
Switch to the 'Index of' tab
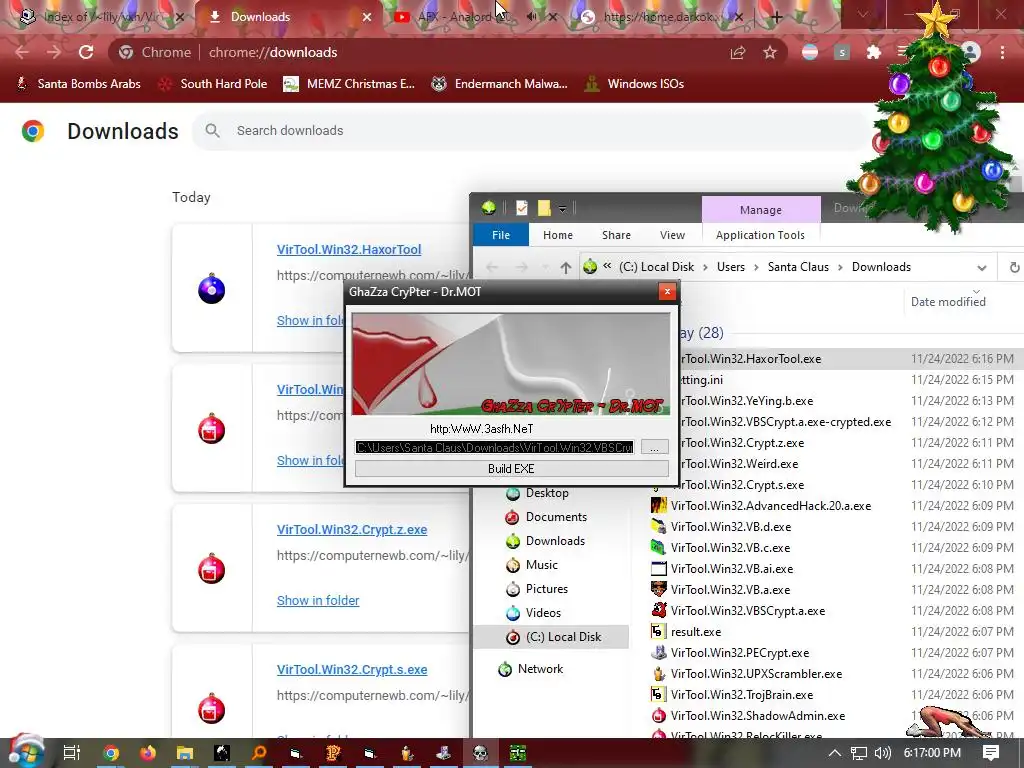[x=101, y=17]
